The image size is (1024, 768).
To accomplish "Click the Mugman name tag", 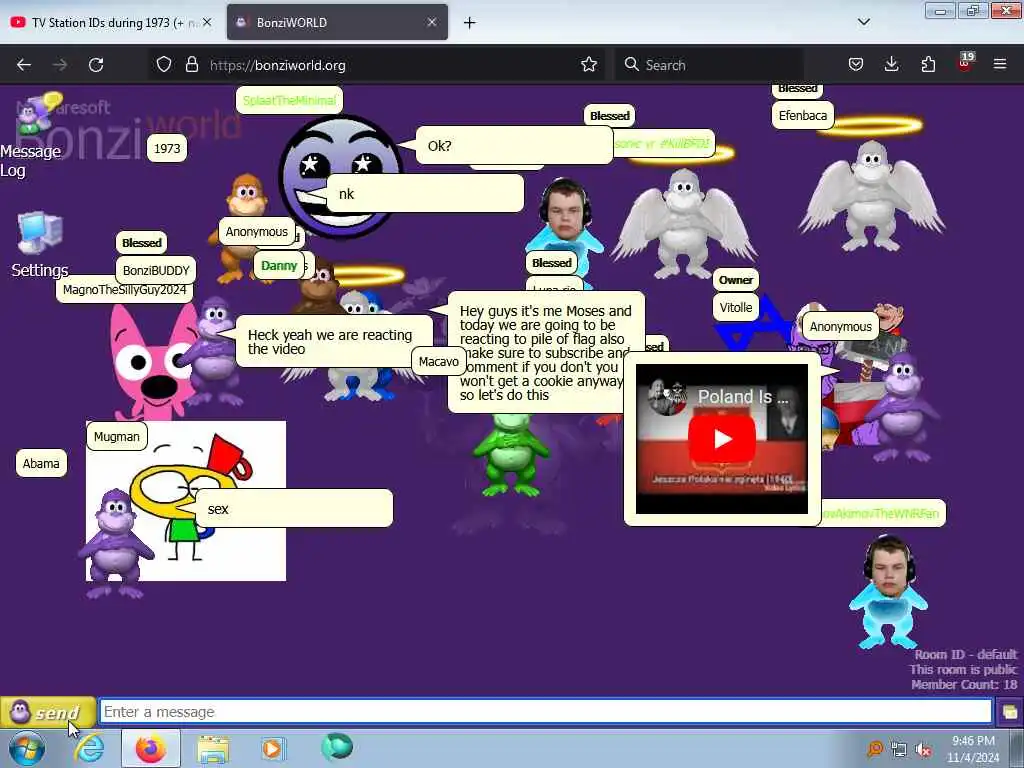I will [x=116, y=437].
